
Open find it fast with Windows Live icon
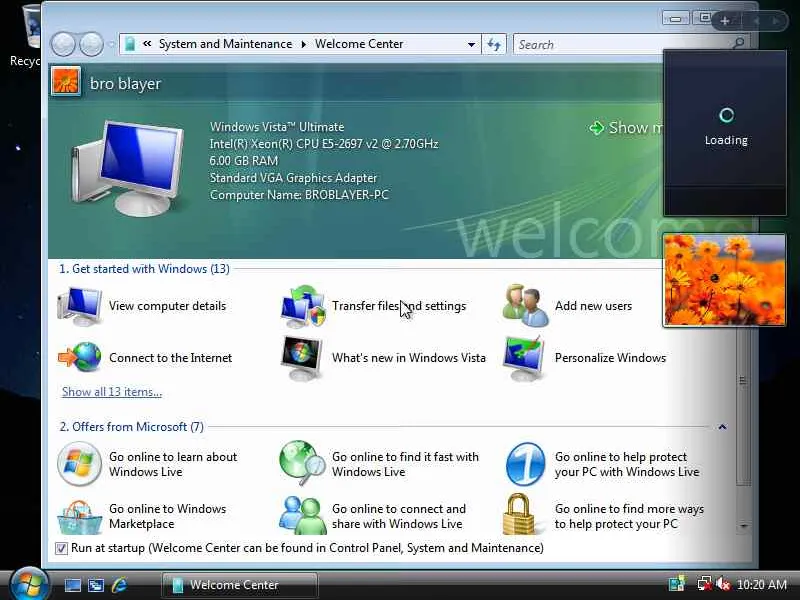click(x=303, y=463)
